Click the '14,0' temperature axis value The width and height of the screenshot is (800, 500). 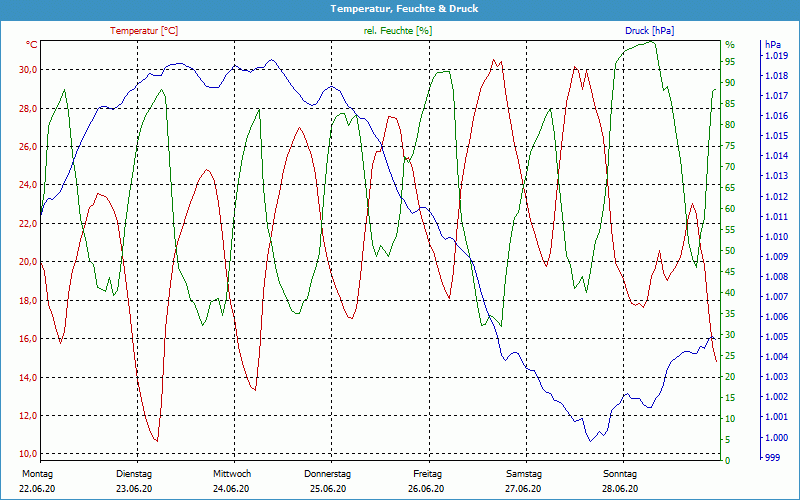pos(28,378)
